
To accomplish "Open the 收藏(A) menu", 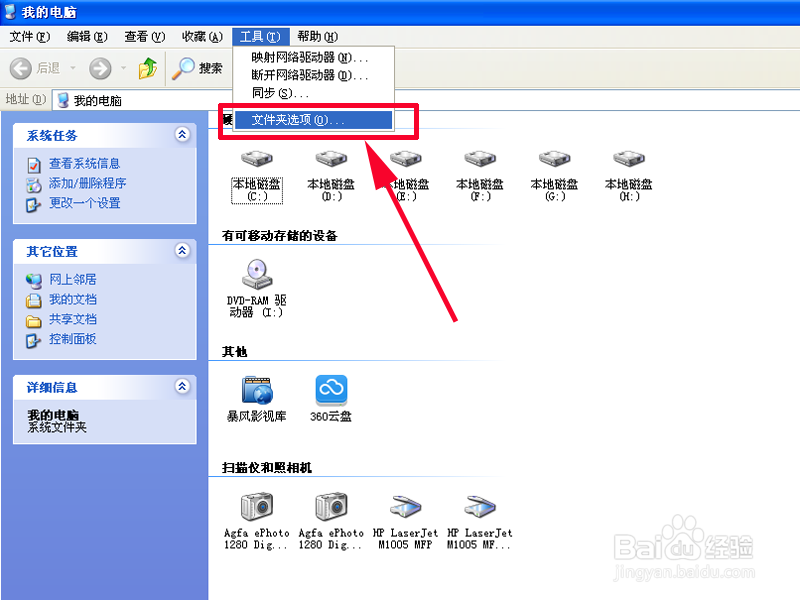I will click(x=203, y=37).
